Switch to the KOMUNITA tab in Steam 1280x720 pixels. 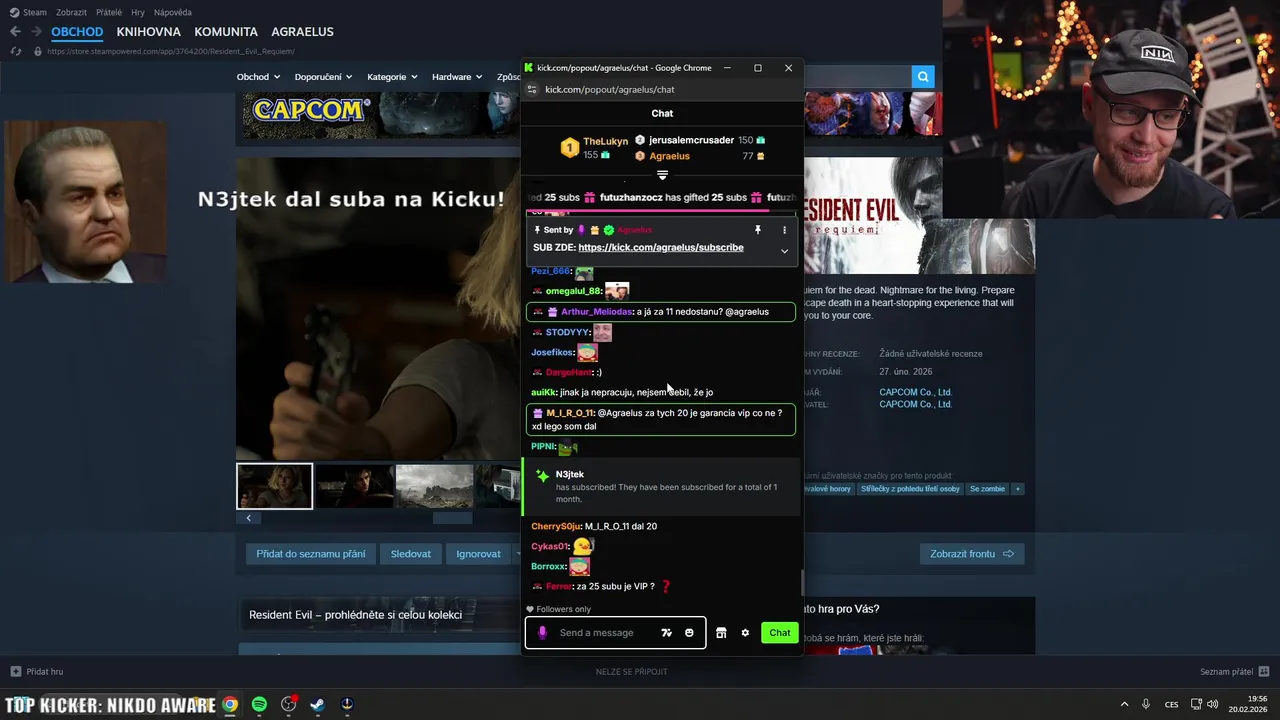[x=226, y=31]
